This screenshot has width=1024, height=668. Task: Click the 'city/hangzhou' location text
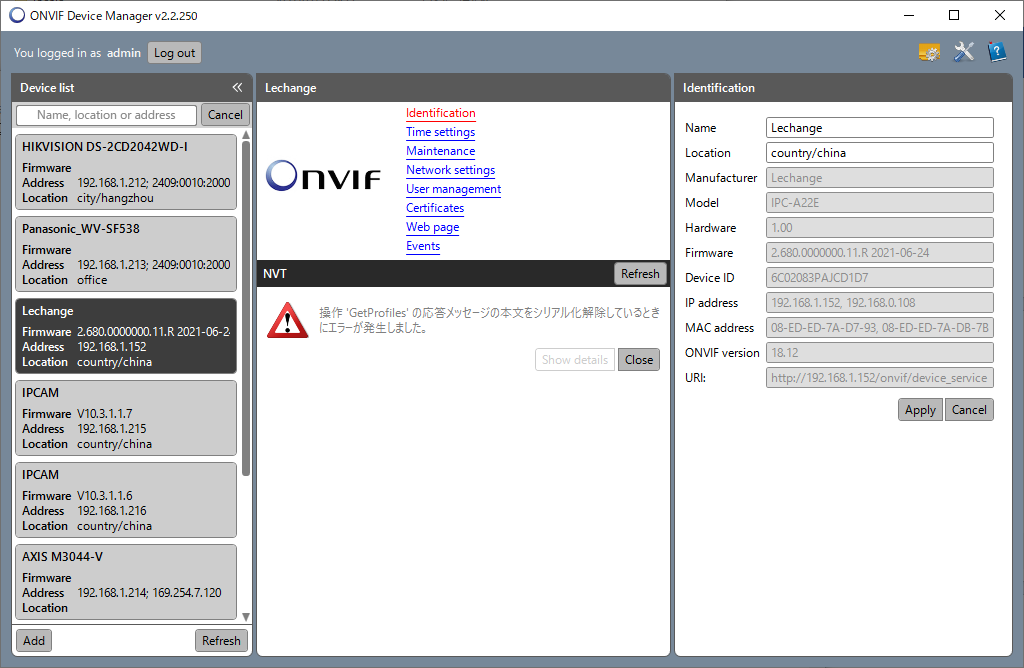[x=116, y=198]
